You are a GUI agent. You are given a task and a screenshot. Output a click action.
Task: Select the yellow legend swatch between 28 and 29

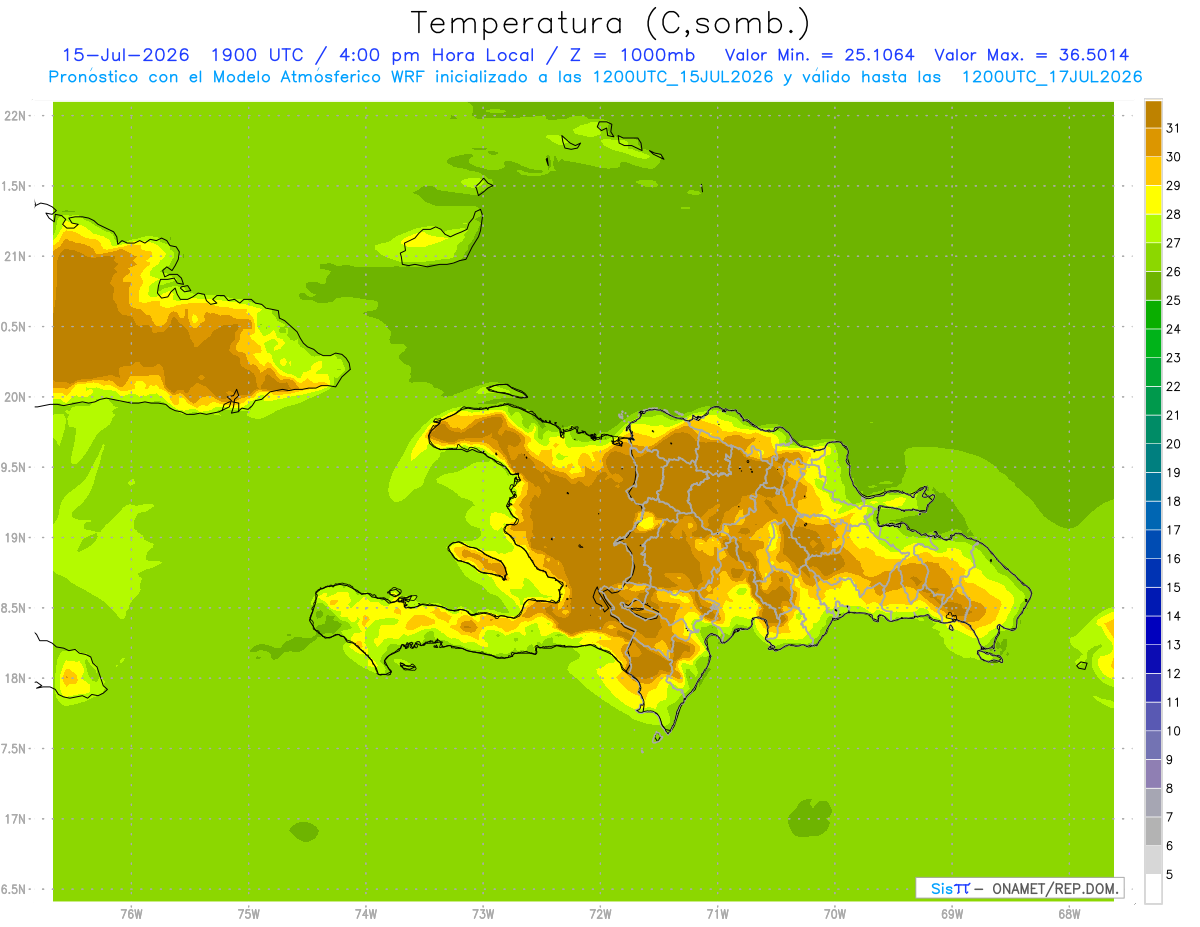[x=1153, y=199]
